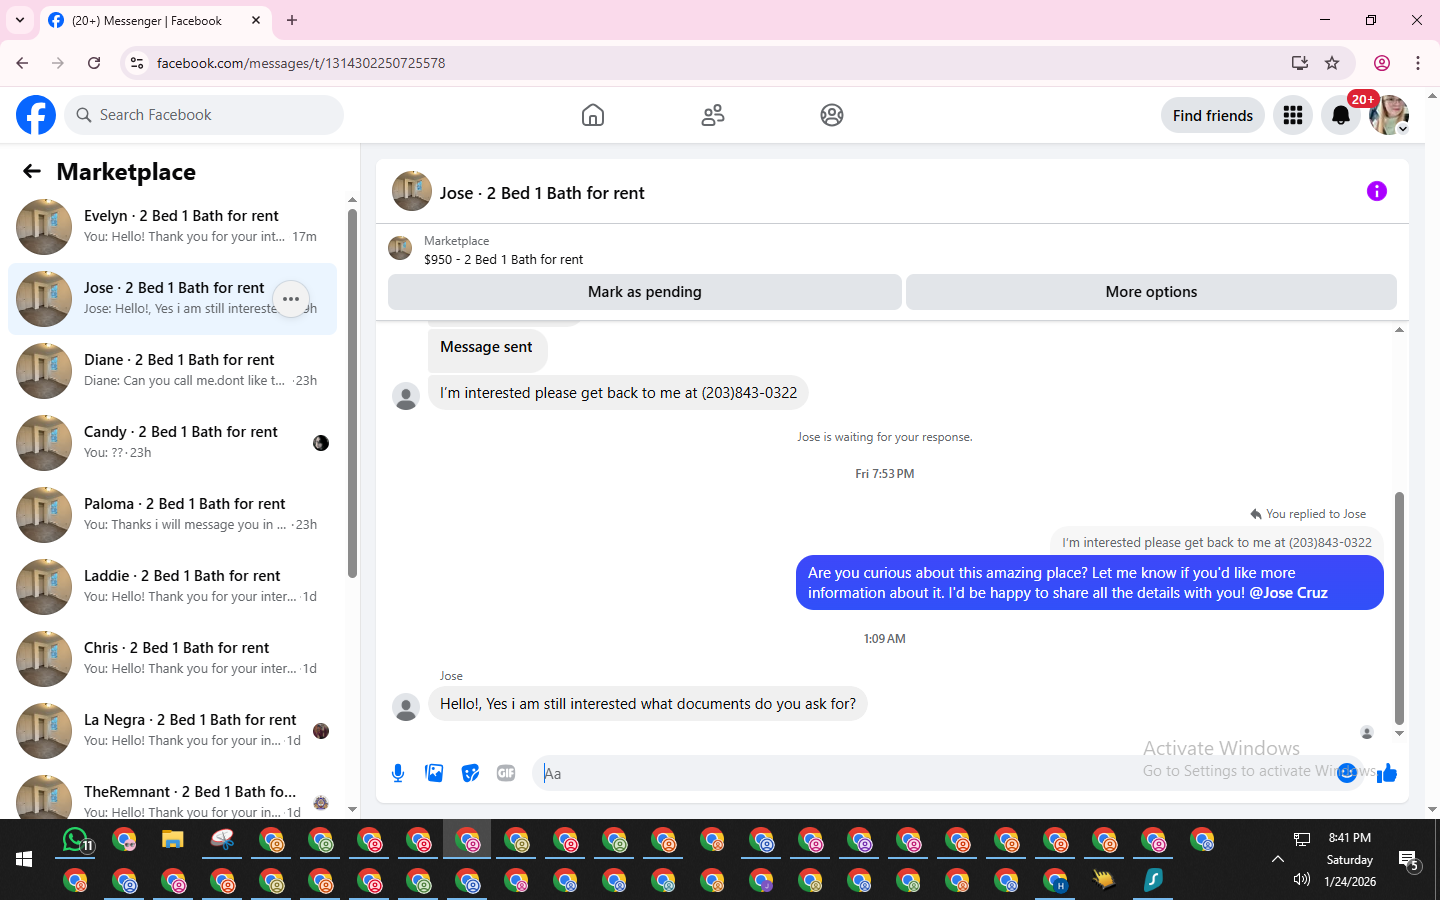
Task: Click Jose's avatar beside Hello message
Action: coord(406,708)
